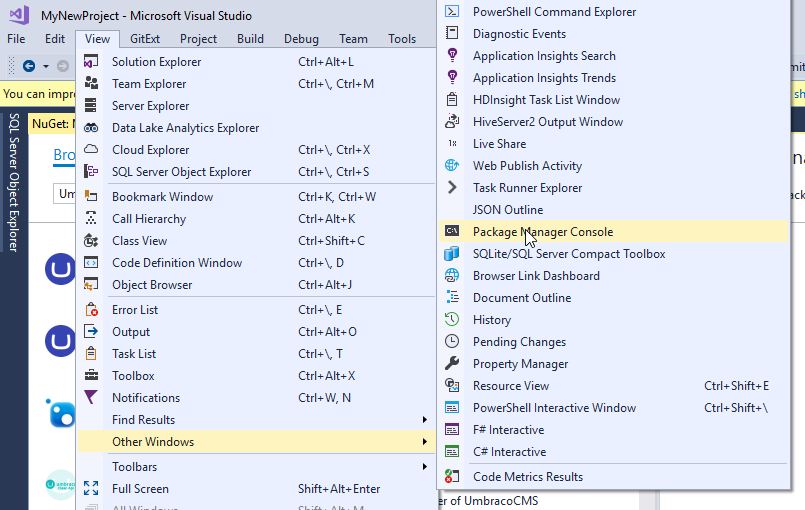Click the Browser Link Dashboard icon
Viewport: 805px width, 510px height.
pos(452,276)
